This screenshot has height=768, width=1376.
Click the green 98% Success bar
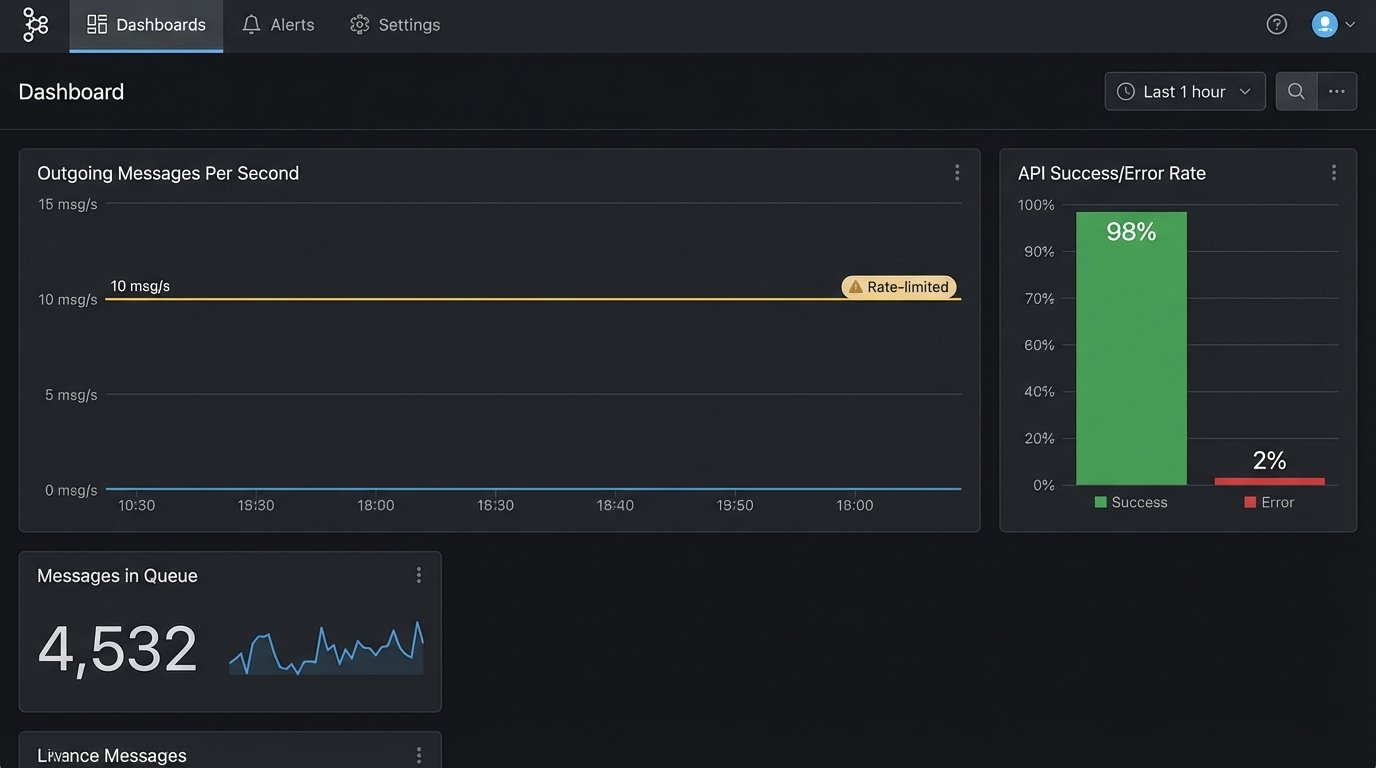(x=1131, y=350)
